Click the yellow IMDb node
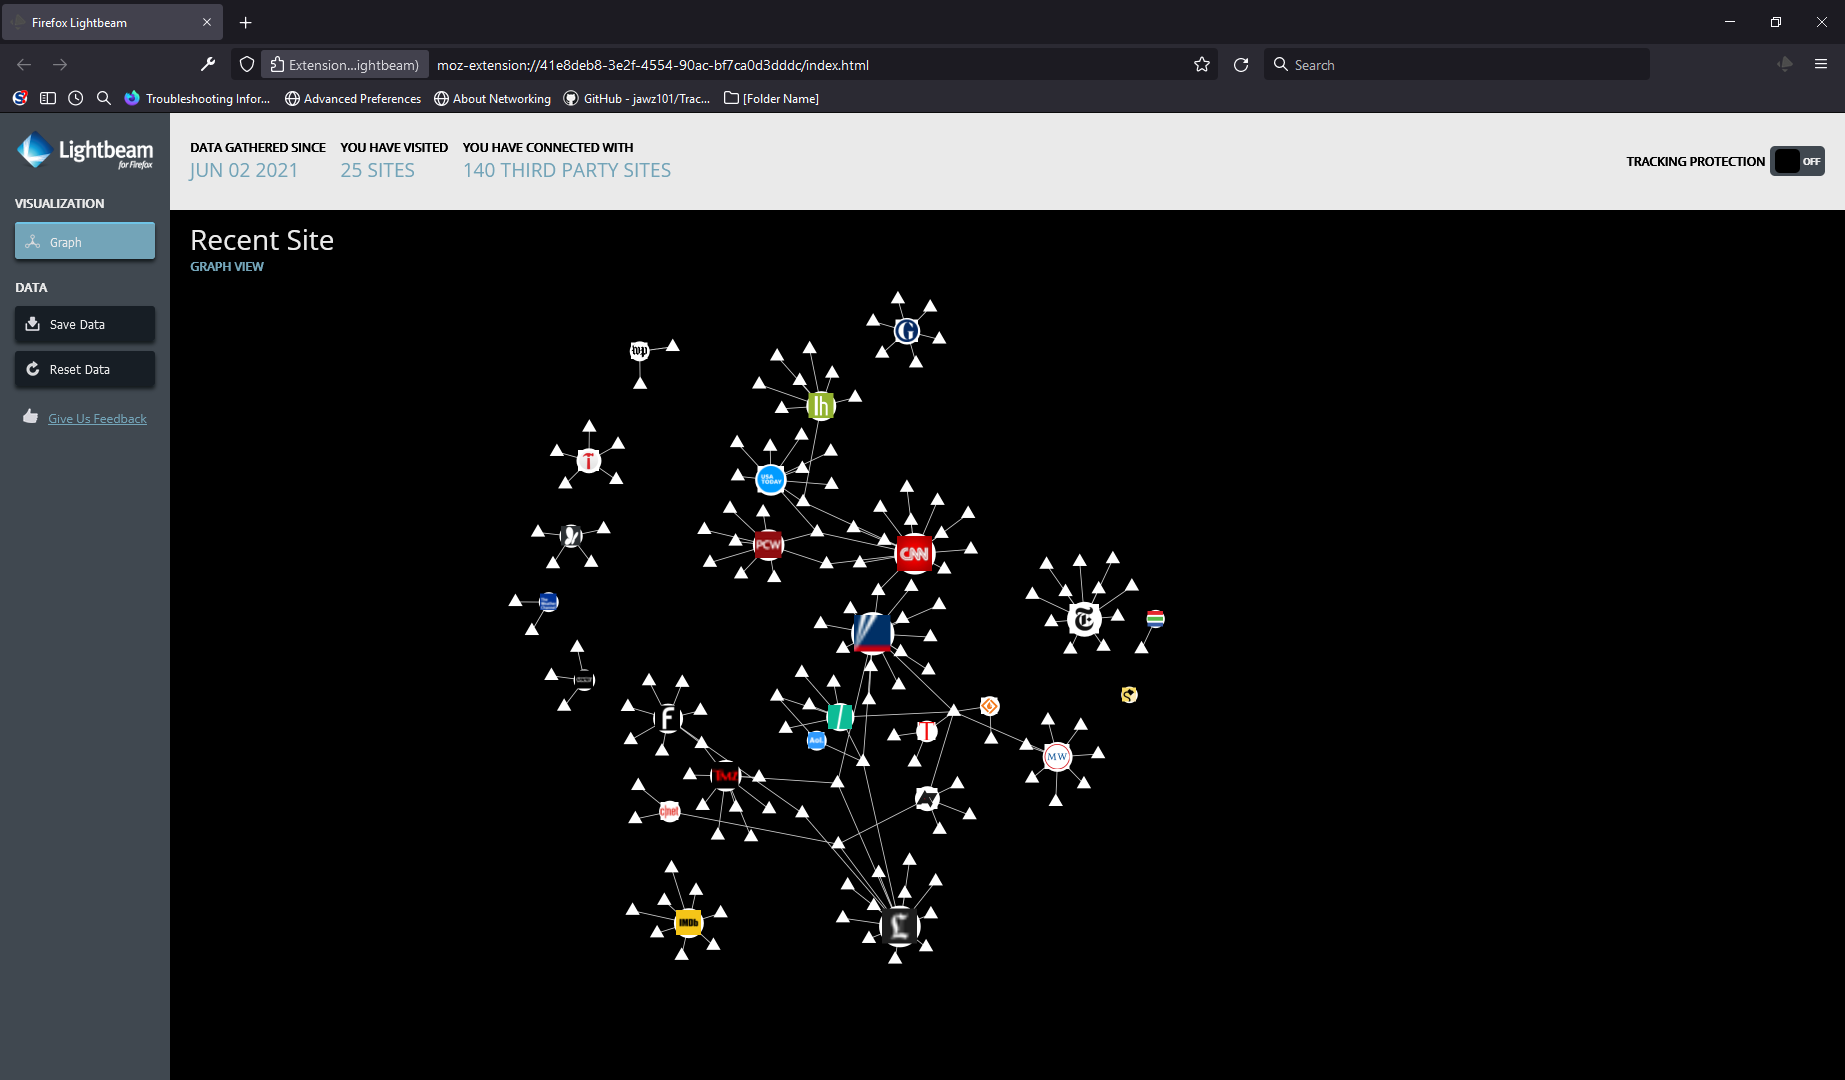The width and height of the screenshot is (1845, 1080). 688,923
